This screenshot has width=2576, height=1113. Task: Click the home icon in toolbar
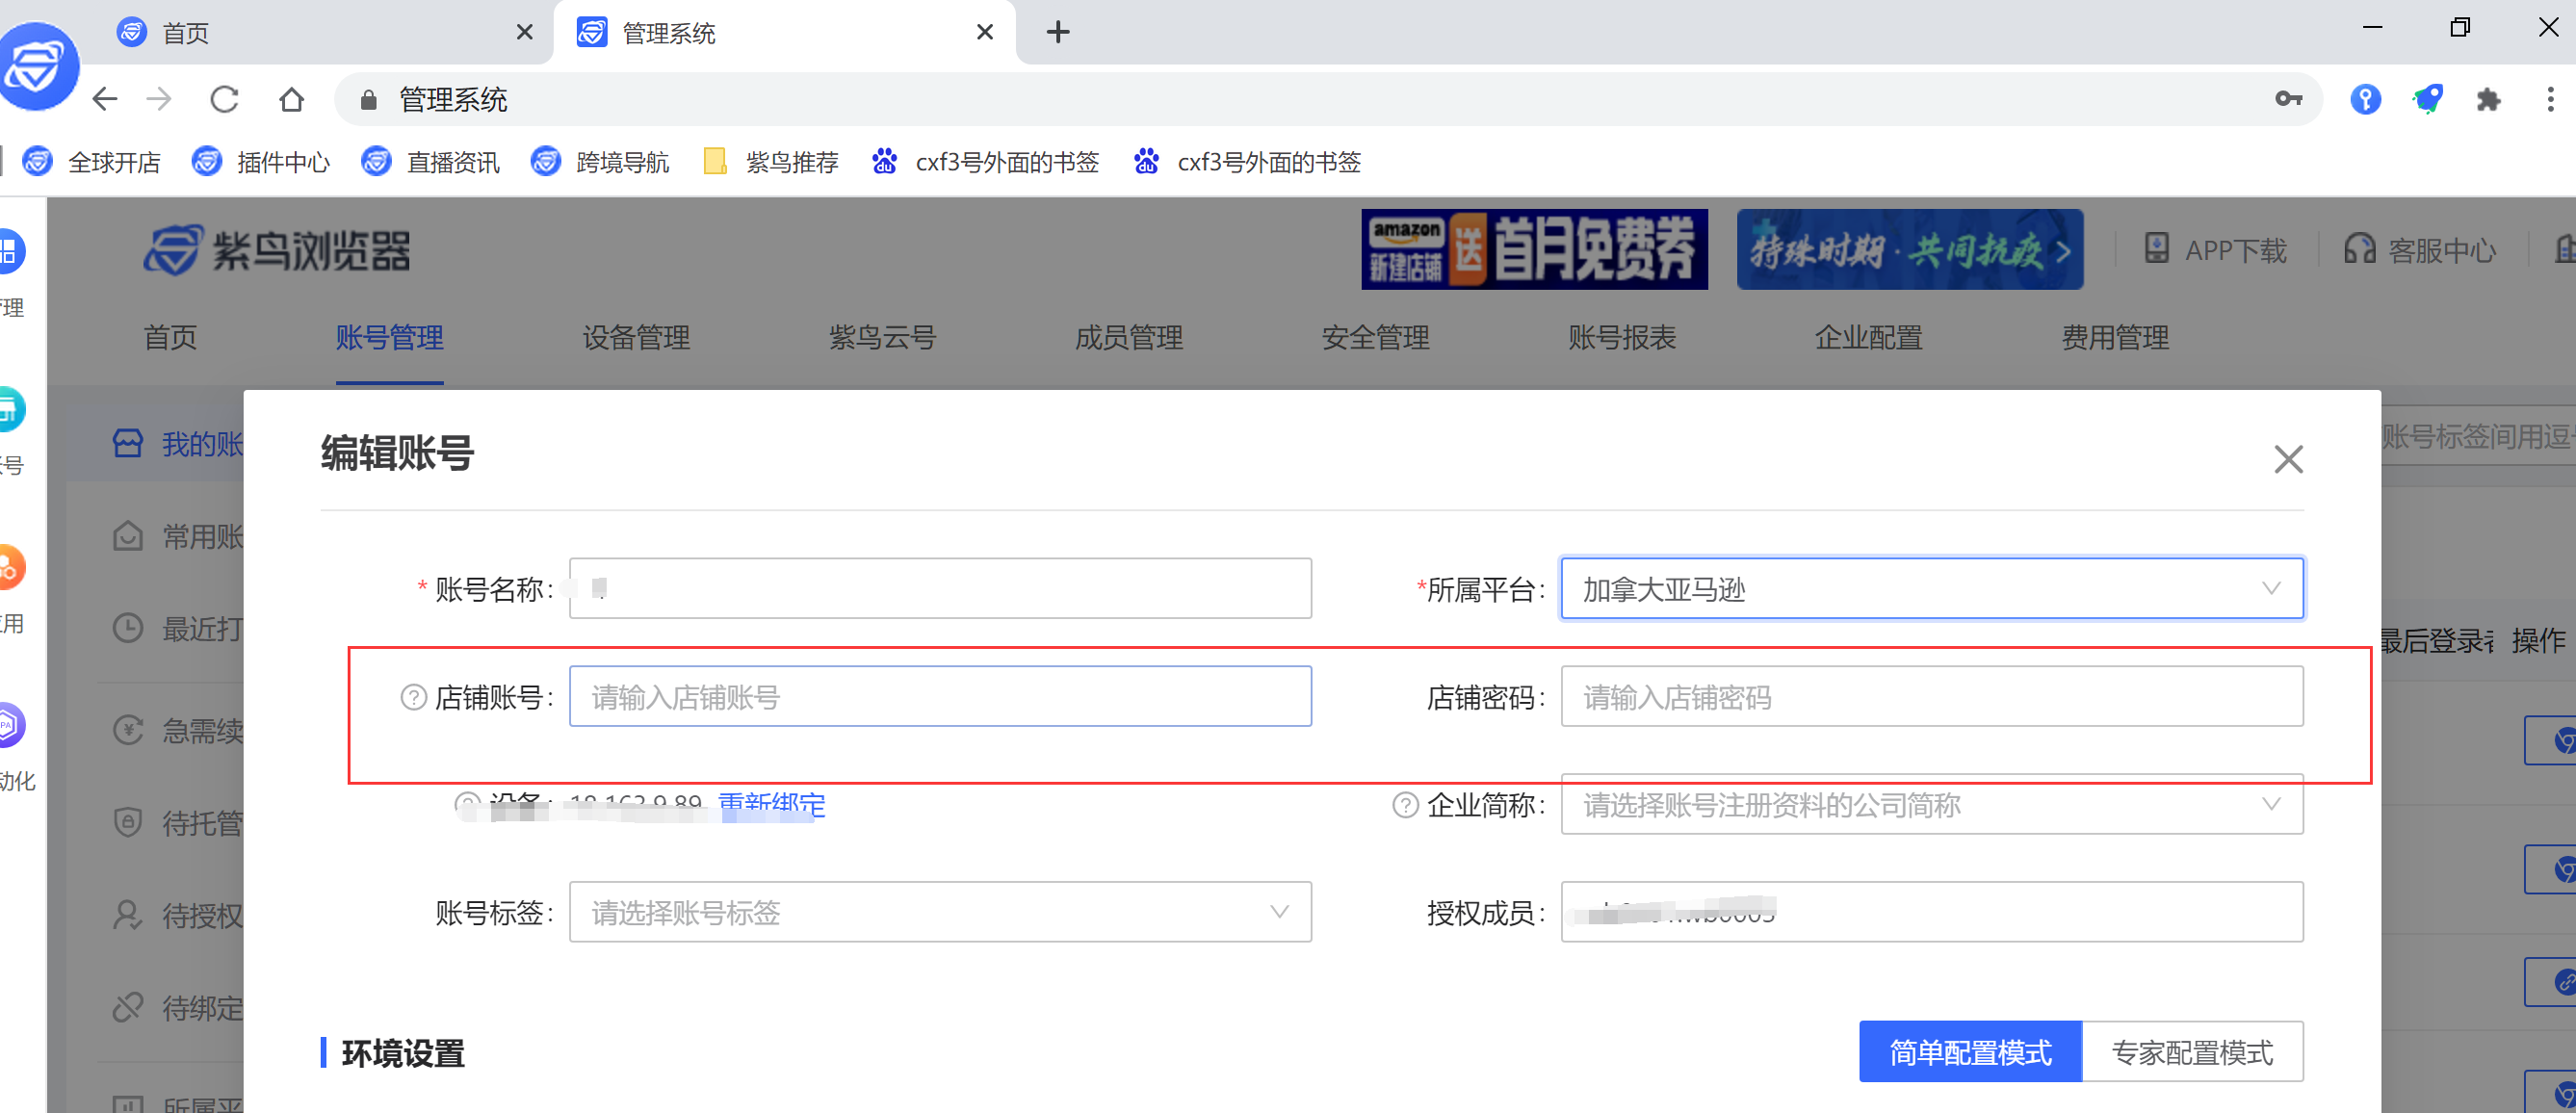[291, 99]
